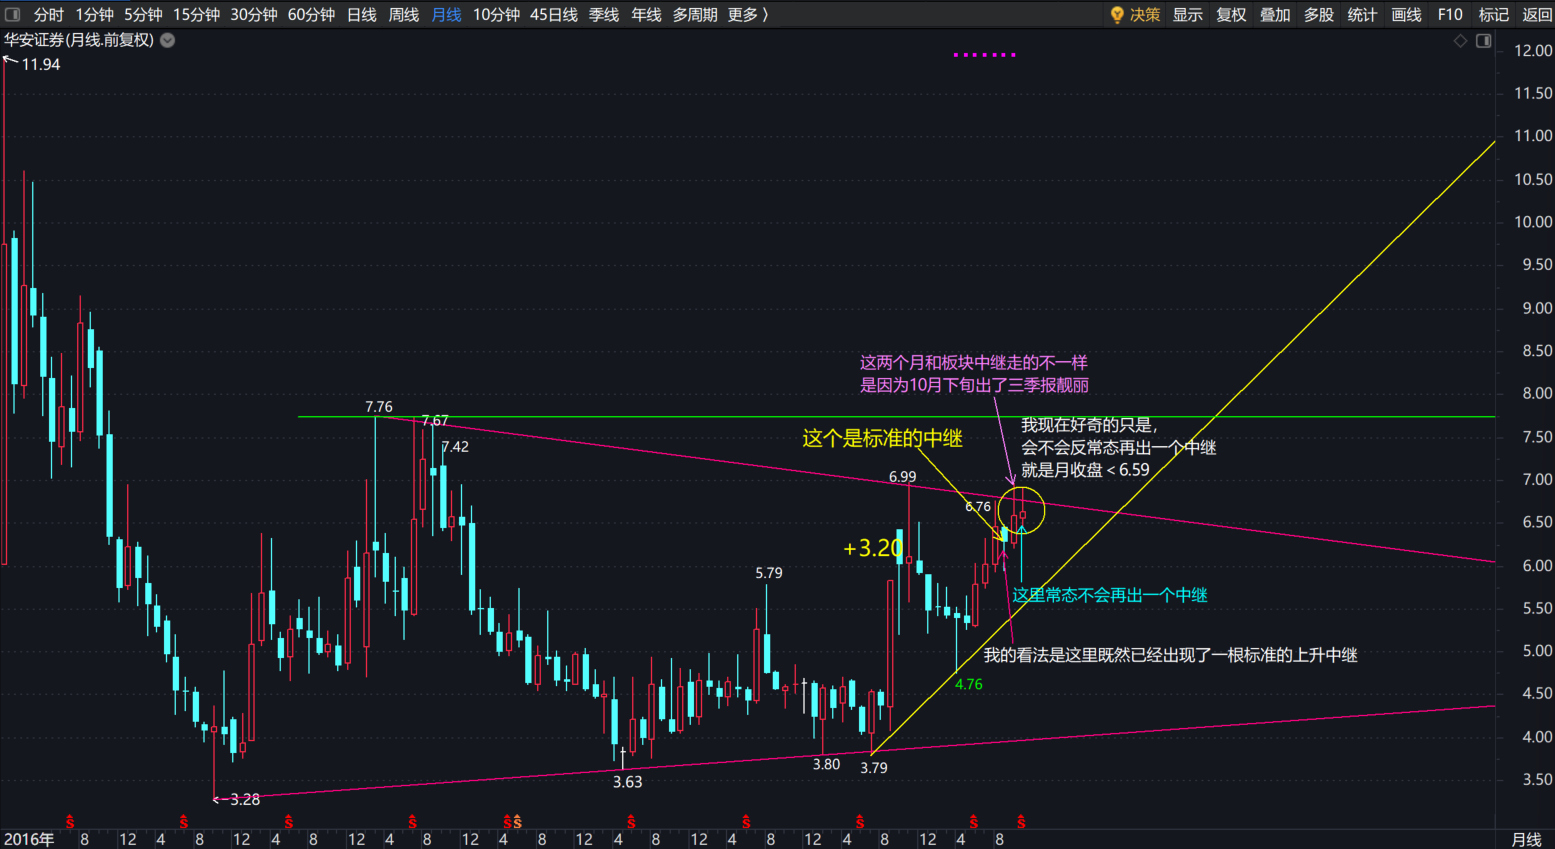Click the 3.28 low price label
1555x849 pixels.
pyautogui.click(x=245, y=799)
